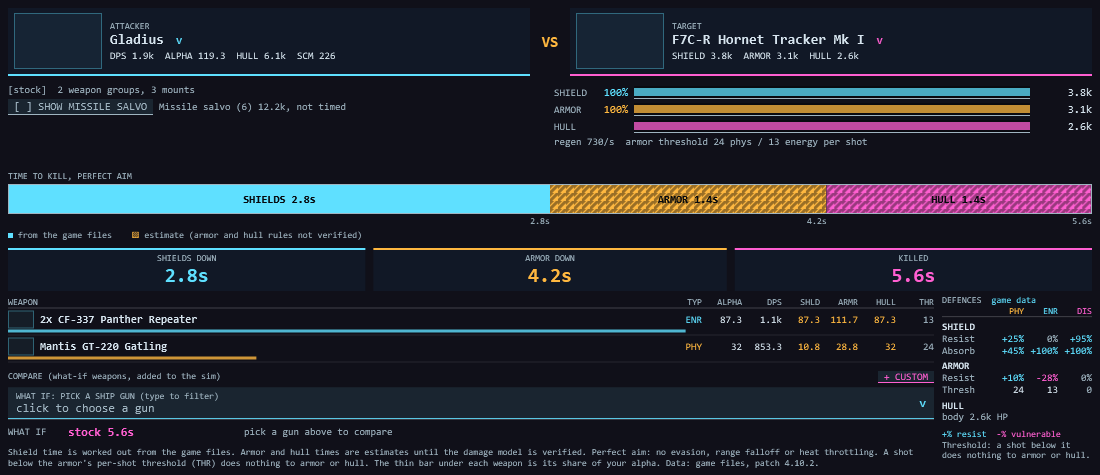Click the ARMOR 1.4s segment of time-to-kill bar
This screenshot has height=475, width=1100.
688,199
